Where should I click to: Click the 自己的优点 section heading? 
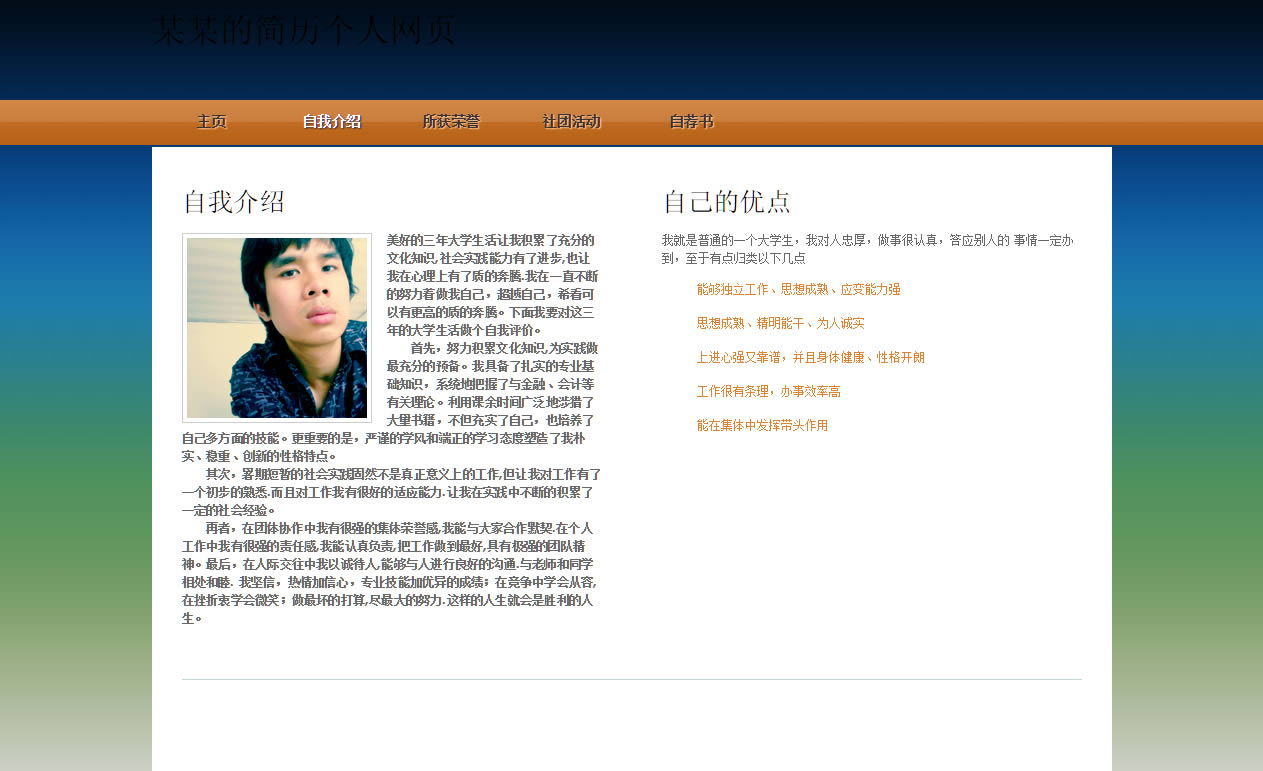[x=727, y=202]
